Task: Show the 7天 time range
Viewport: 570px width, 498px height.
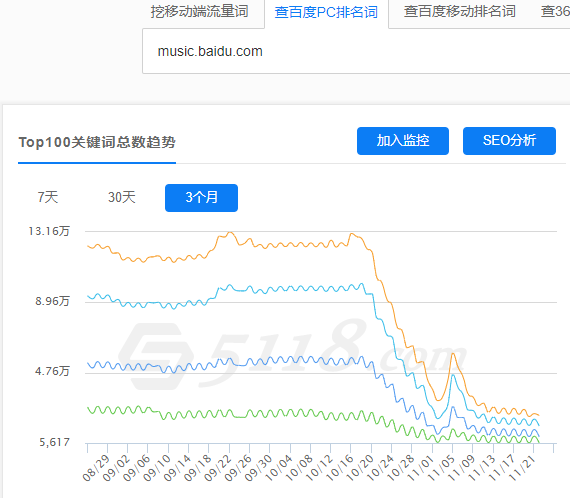Action: pos(48,197)
